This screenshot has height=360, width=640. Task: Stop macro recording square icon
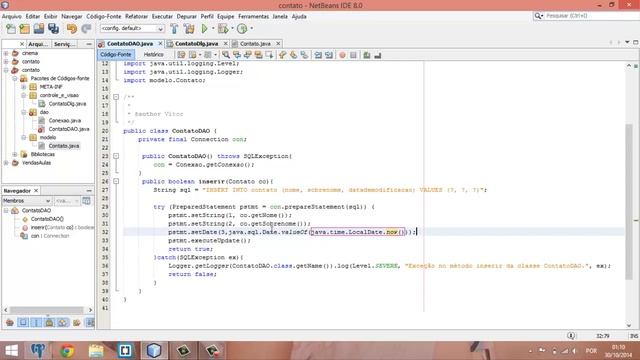click(353, 55)
